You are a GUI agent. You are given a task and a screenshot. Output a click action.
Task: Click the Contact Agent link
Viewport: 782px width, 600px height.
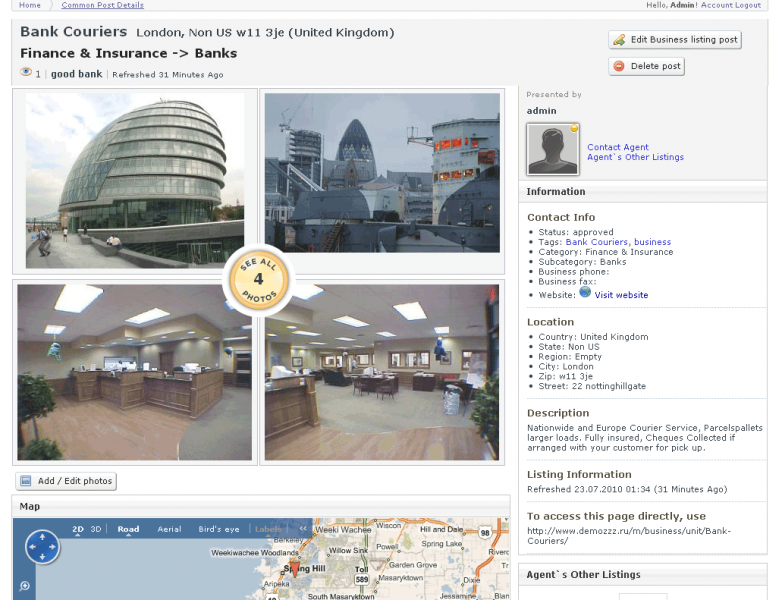(x=617, y=147)
